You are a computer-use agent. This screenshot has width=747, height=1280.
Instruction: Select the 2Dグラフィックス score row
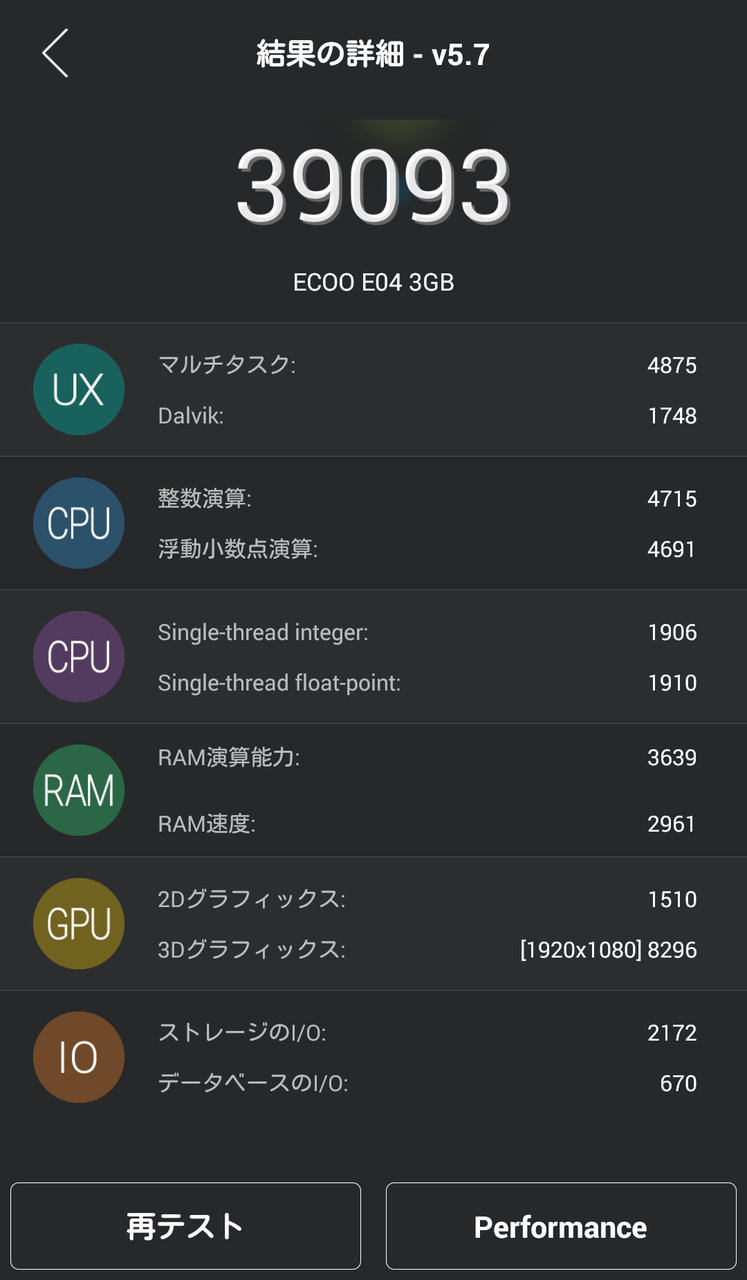(x=427, y=899)
